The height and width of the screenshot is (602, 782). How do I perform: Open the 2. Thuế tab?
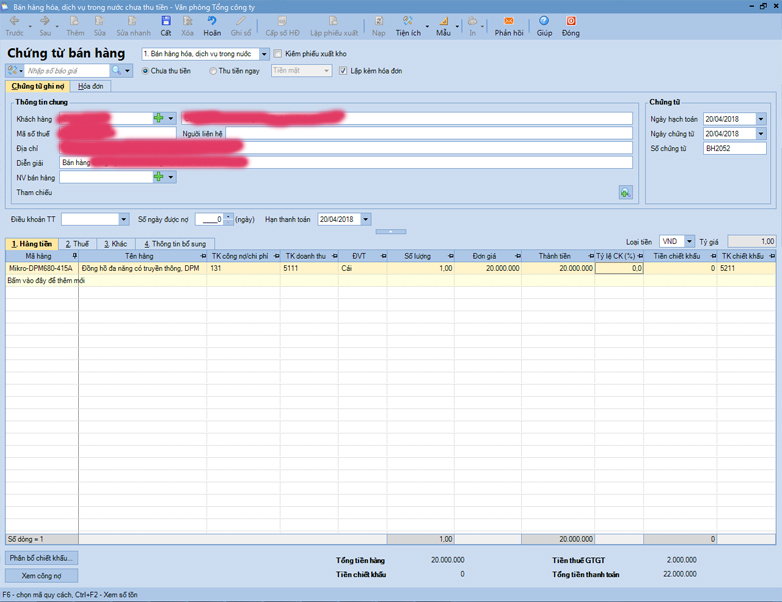(x=77, y=244)
